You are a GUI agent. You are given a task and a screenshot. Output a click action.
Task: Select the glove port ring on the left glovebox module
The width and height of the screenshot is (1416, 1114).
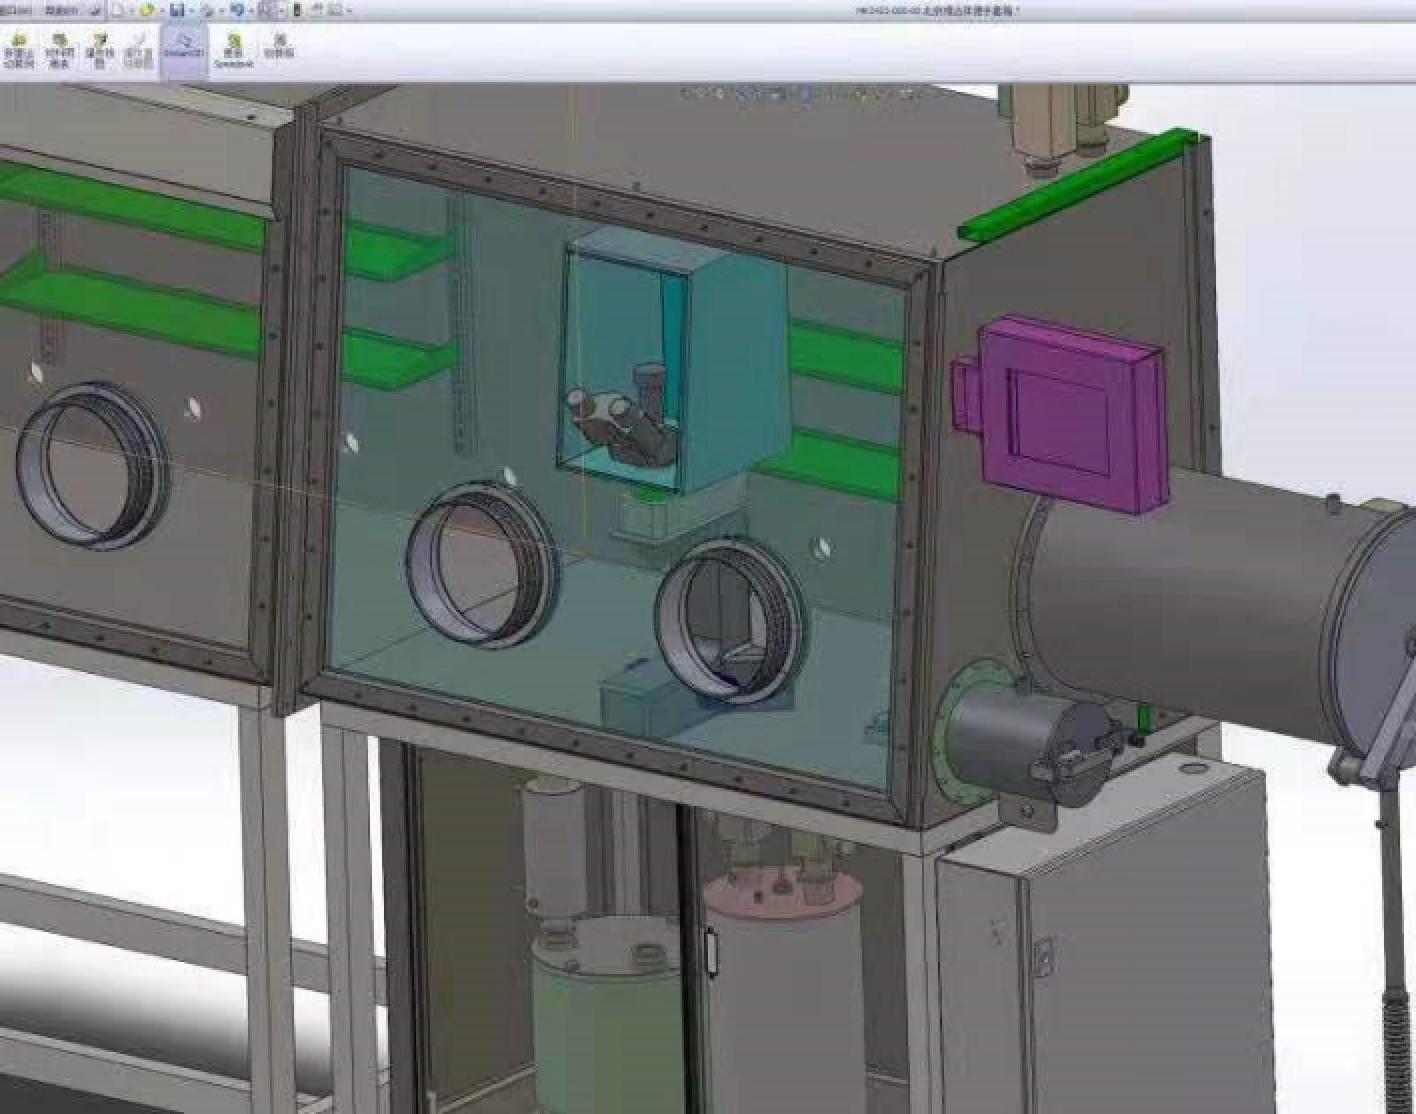tap(92, 465)
